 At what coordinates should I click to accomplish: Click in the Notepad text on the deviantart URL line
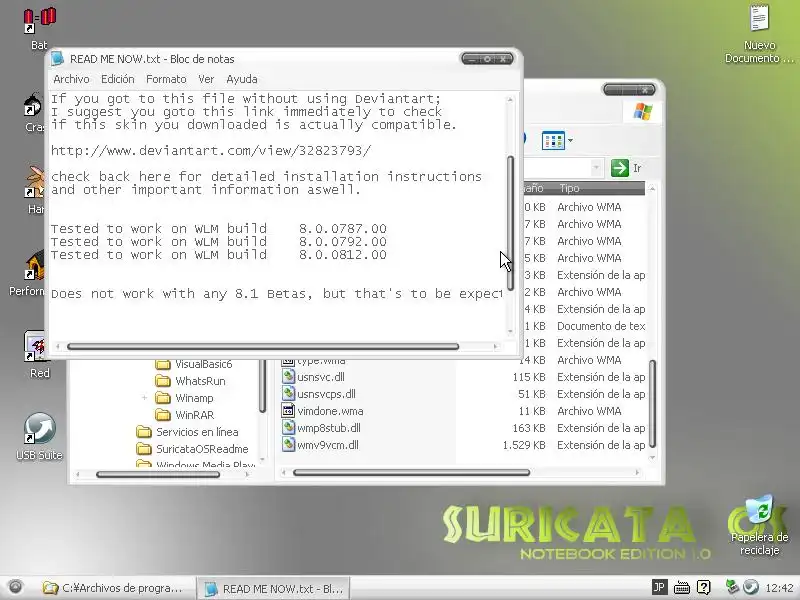[x=211, y=151]
